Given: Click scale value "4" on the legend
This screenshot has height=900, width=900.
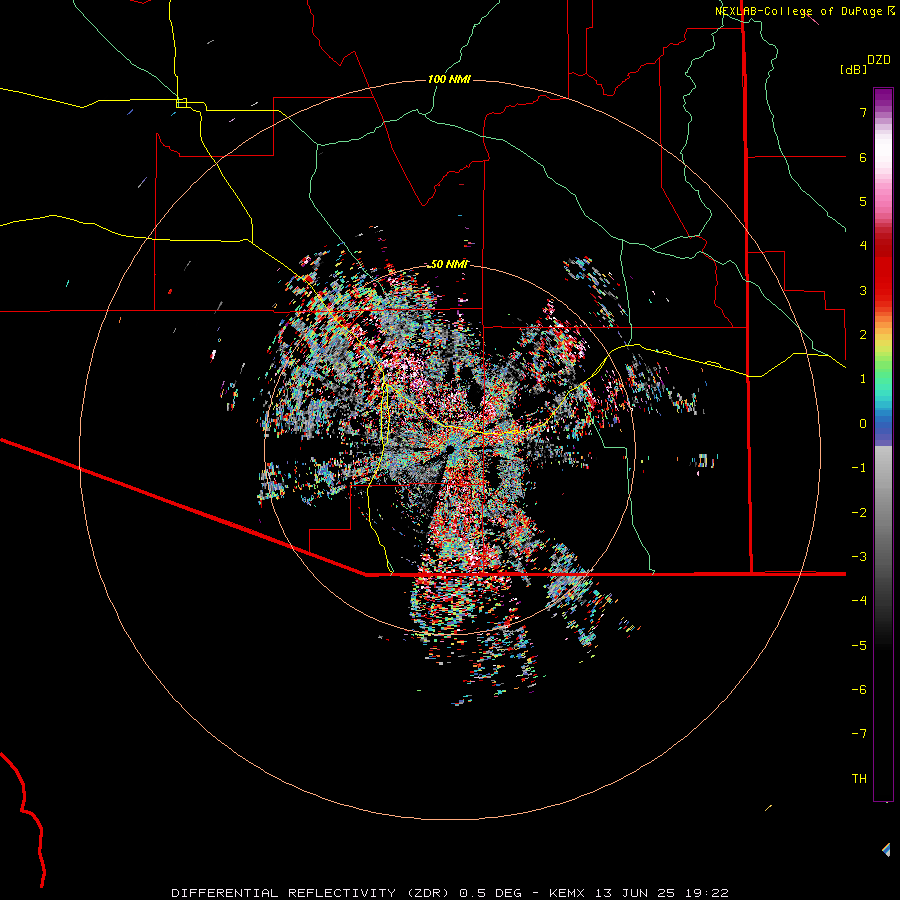Looking at the screenshot, I should [863, 246].
